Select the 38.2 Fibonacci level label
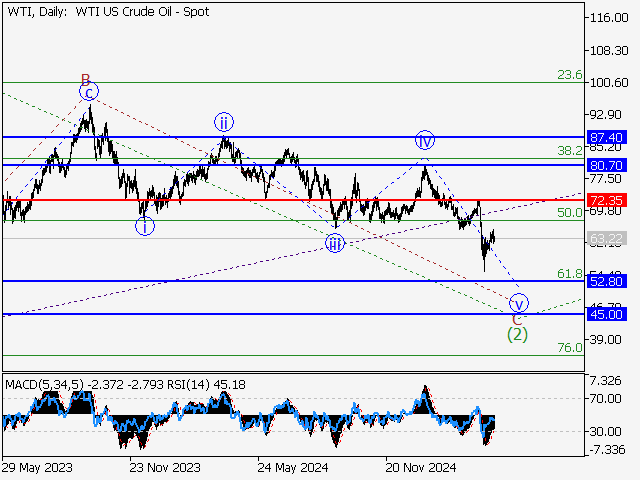Viewport: 640px width, 480px height. (x=569, y=150)
